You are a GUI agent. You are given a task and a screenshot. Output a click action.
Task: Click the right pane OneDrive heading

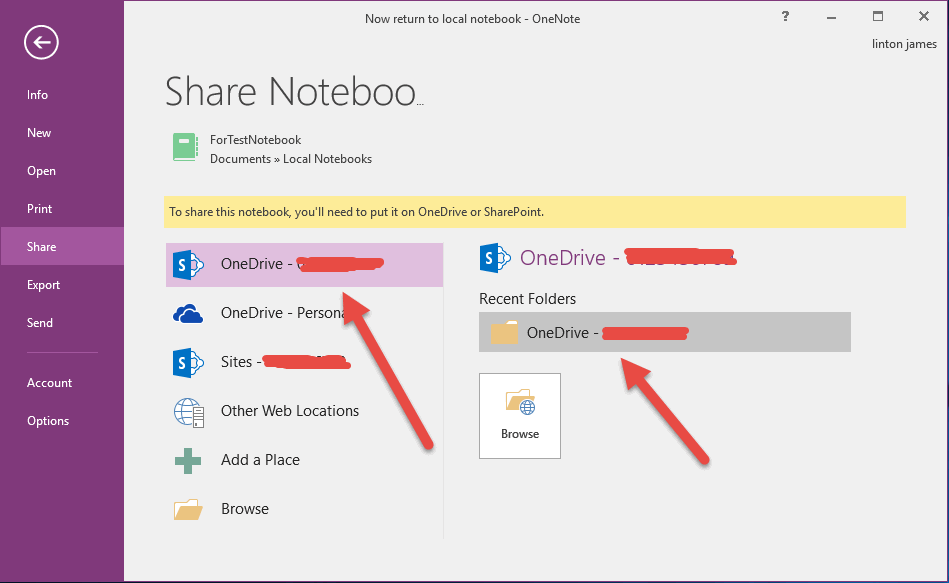pyautogui.click(x=628, y=258)
